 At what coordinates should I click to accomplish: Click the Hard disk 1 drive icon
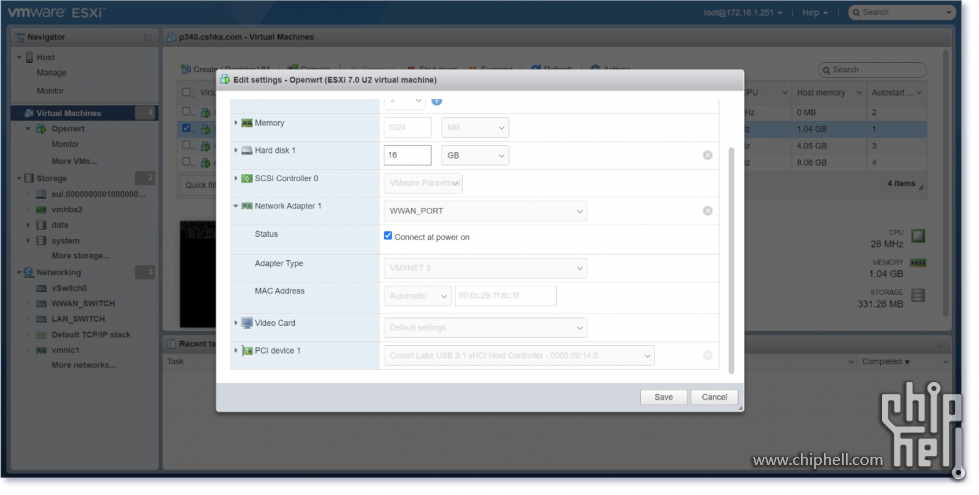247,150
